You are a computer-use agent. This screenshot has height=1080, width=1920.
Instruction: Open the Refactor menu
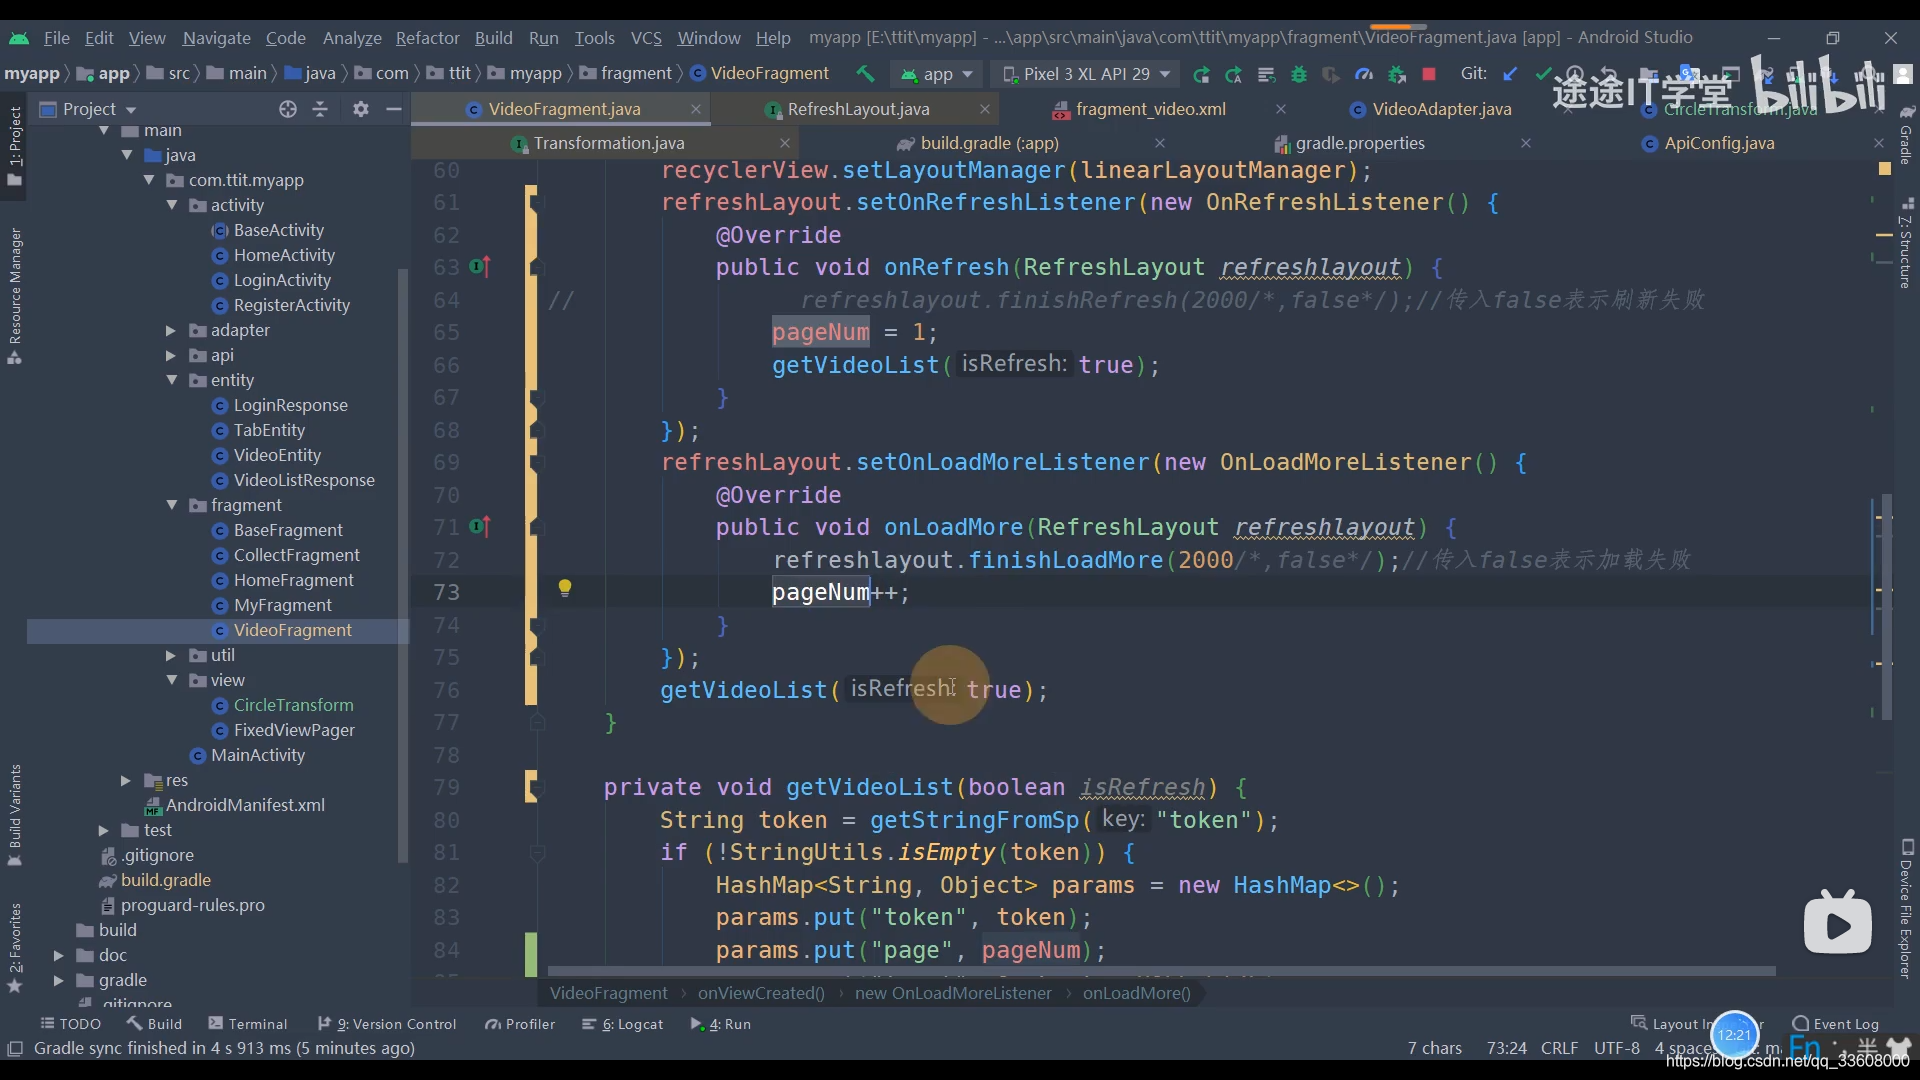[x=427, y=38]
